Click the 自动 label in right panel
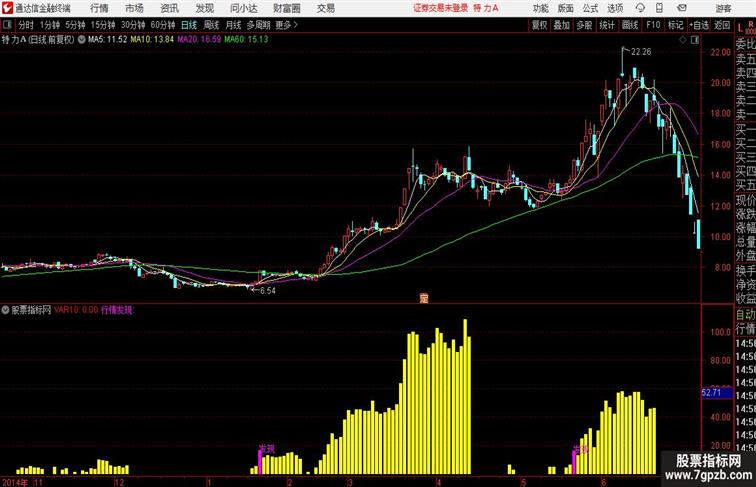This screenshot has height=487, width=756. 745,315
